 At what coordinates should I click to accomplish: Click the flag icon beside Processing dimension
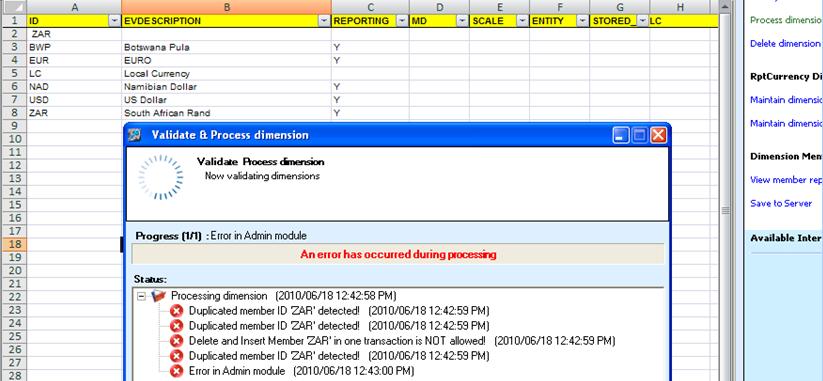pos(159,296)
